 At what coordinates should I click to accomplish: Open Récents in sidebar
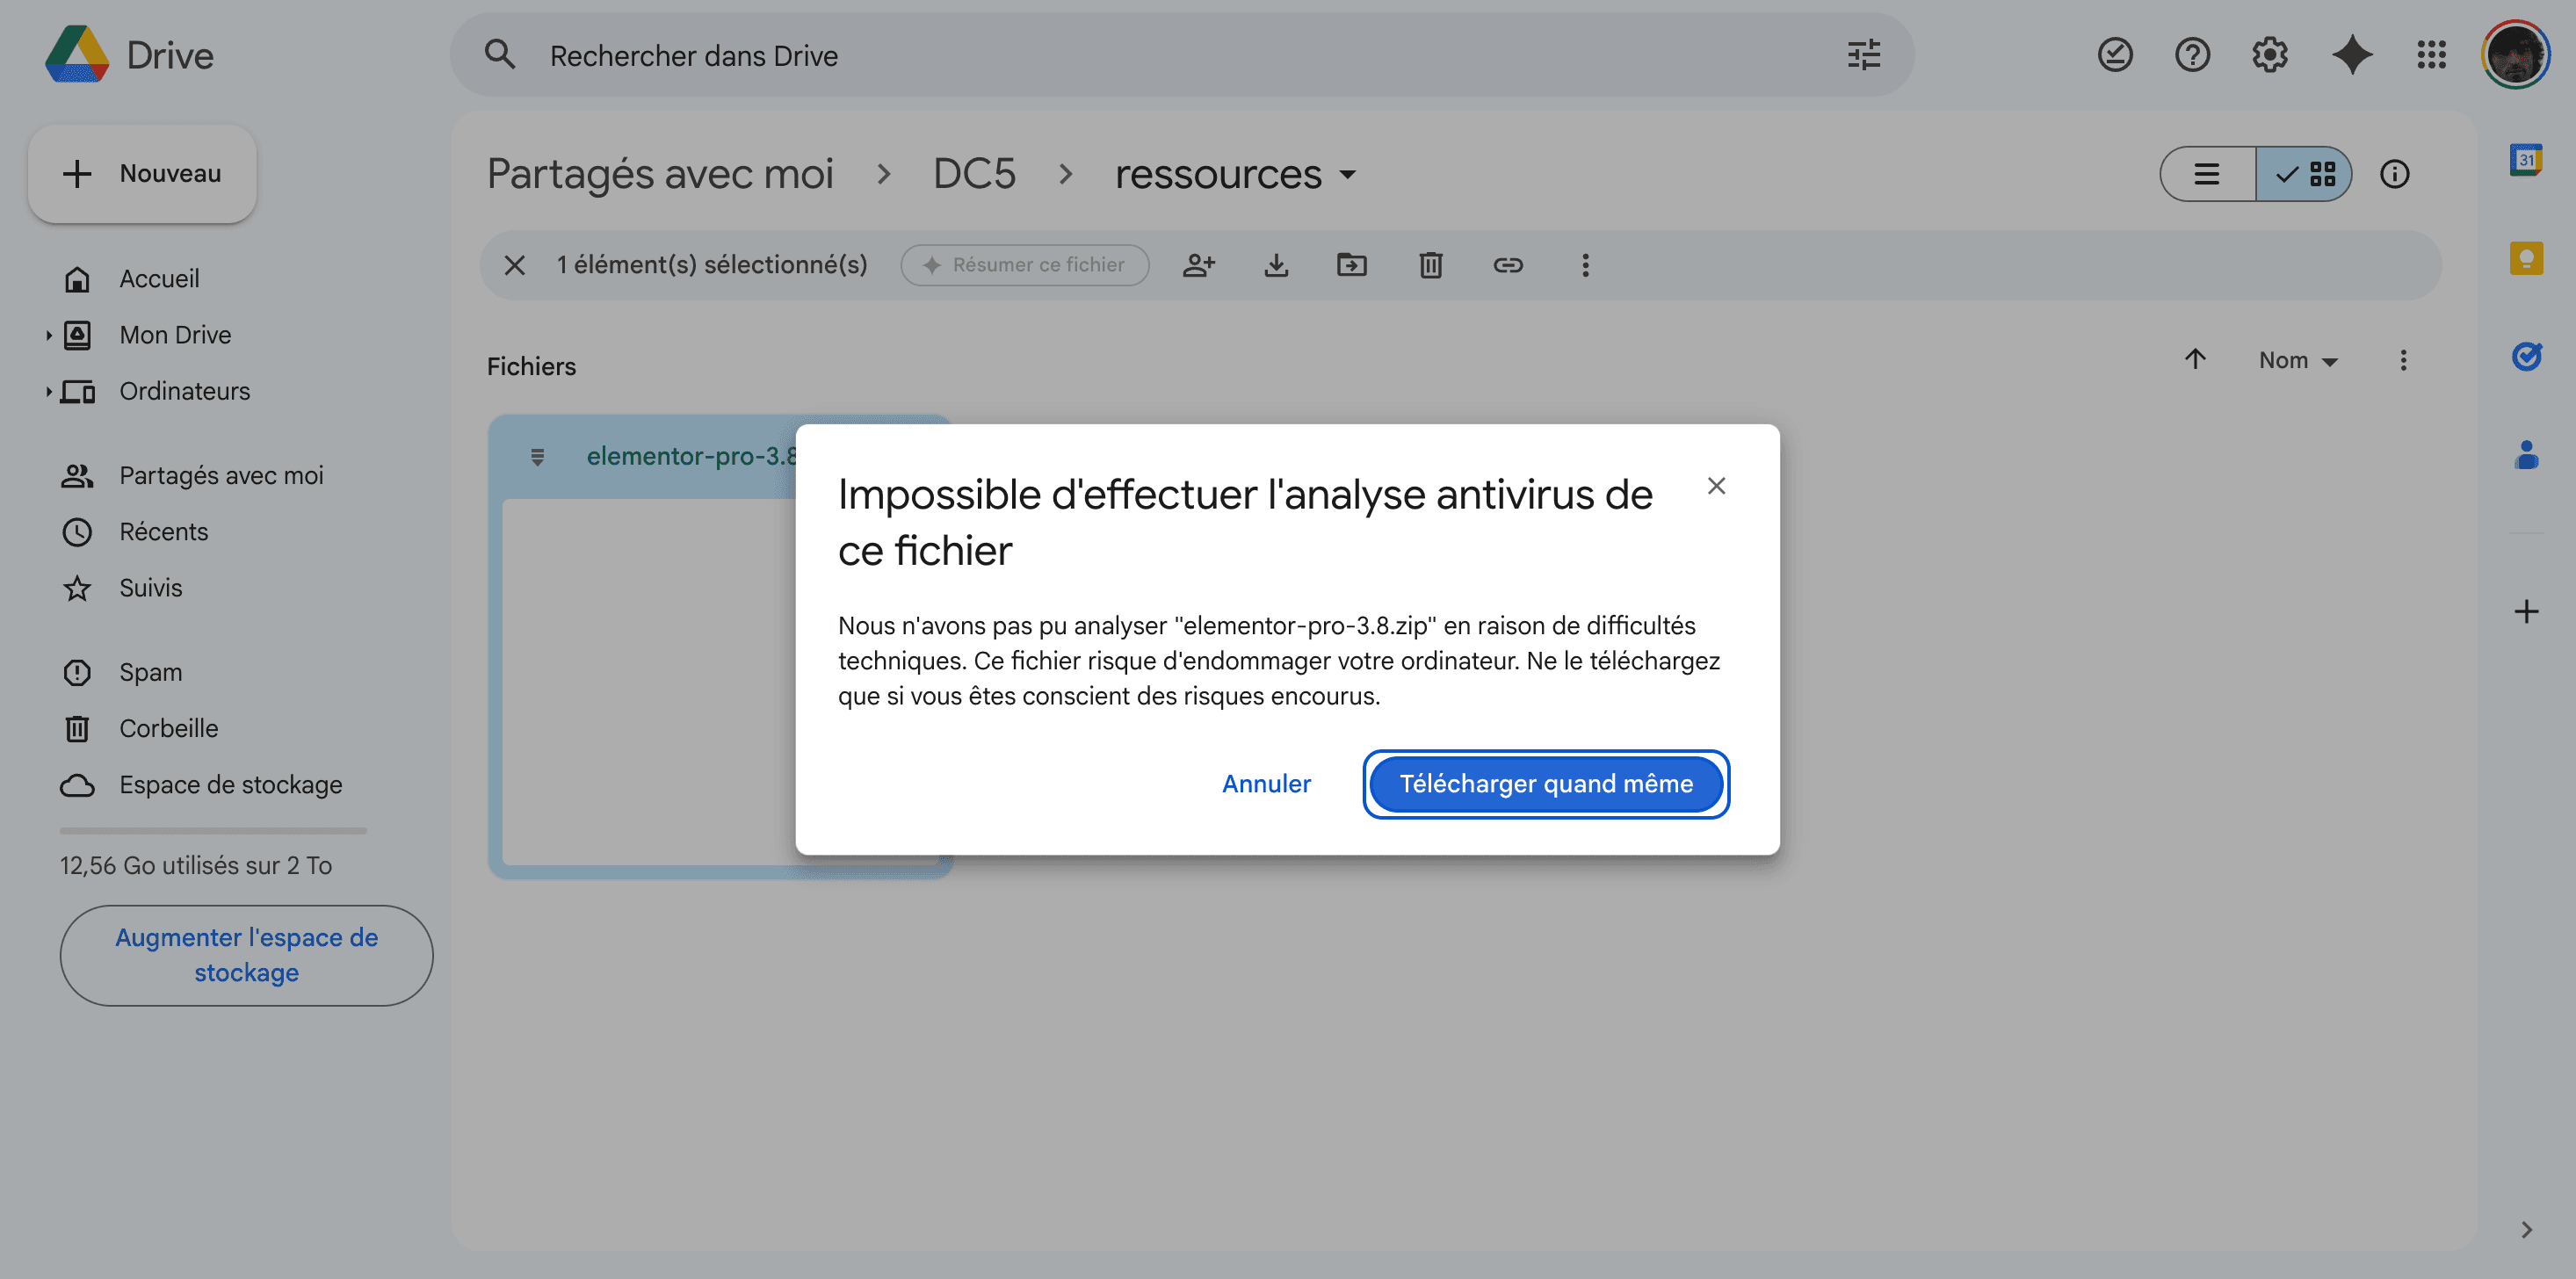tap(163, 531)
